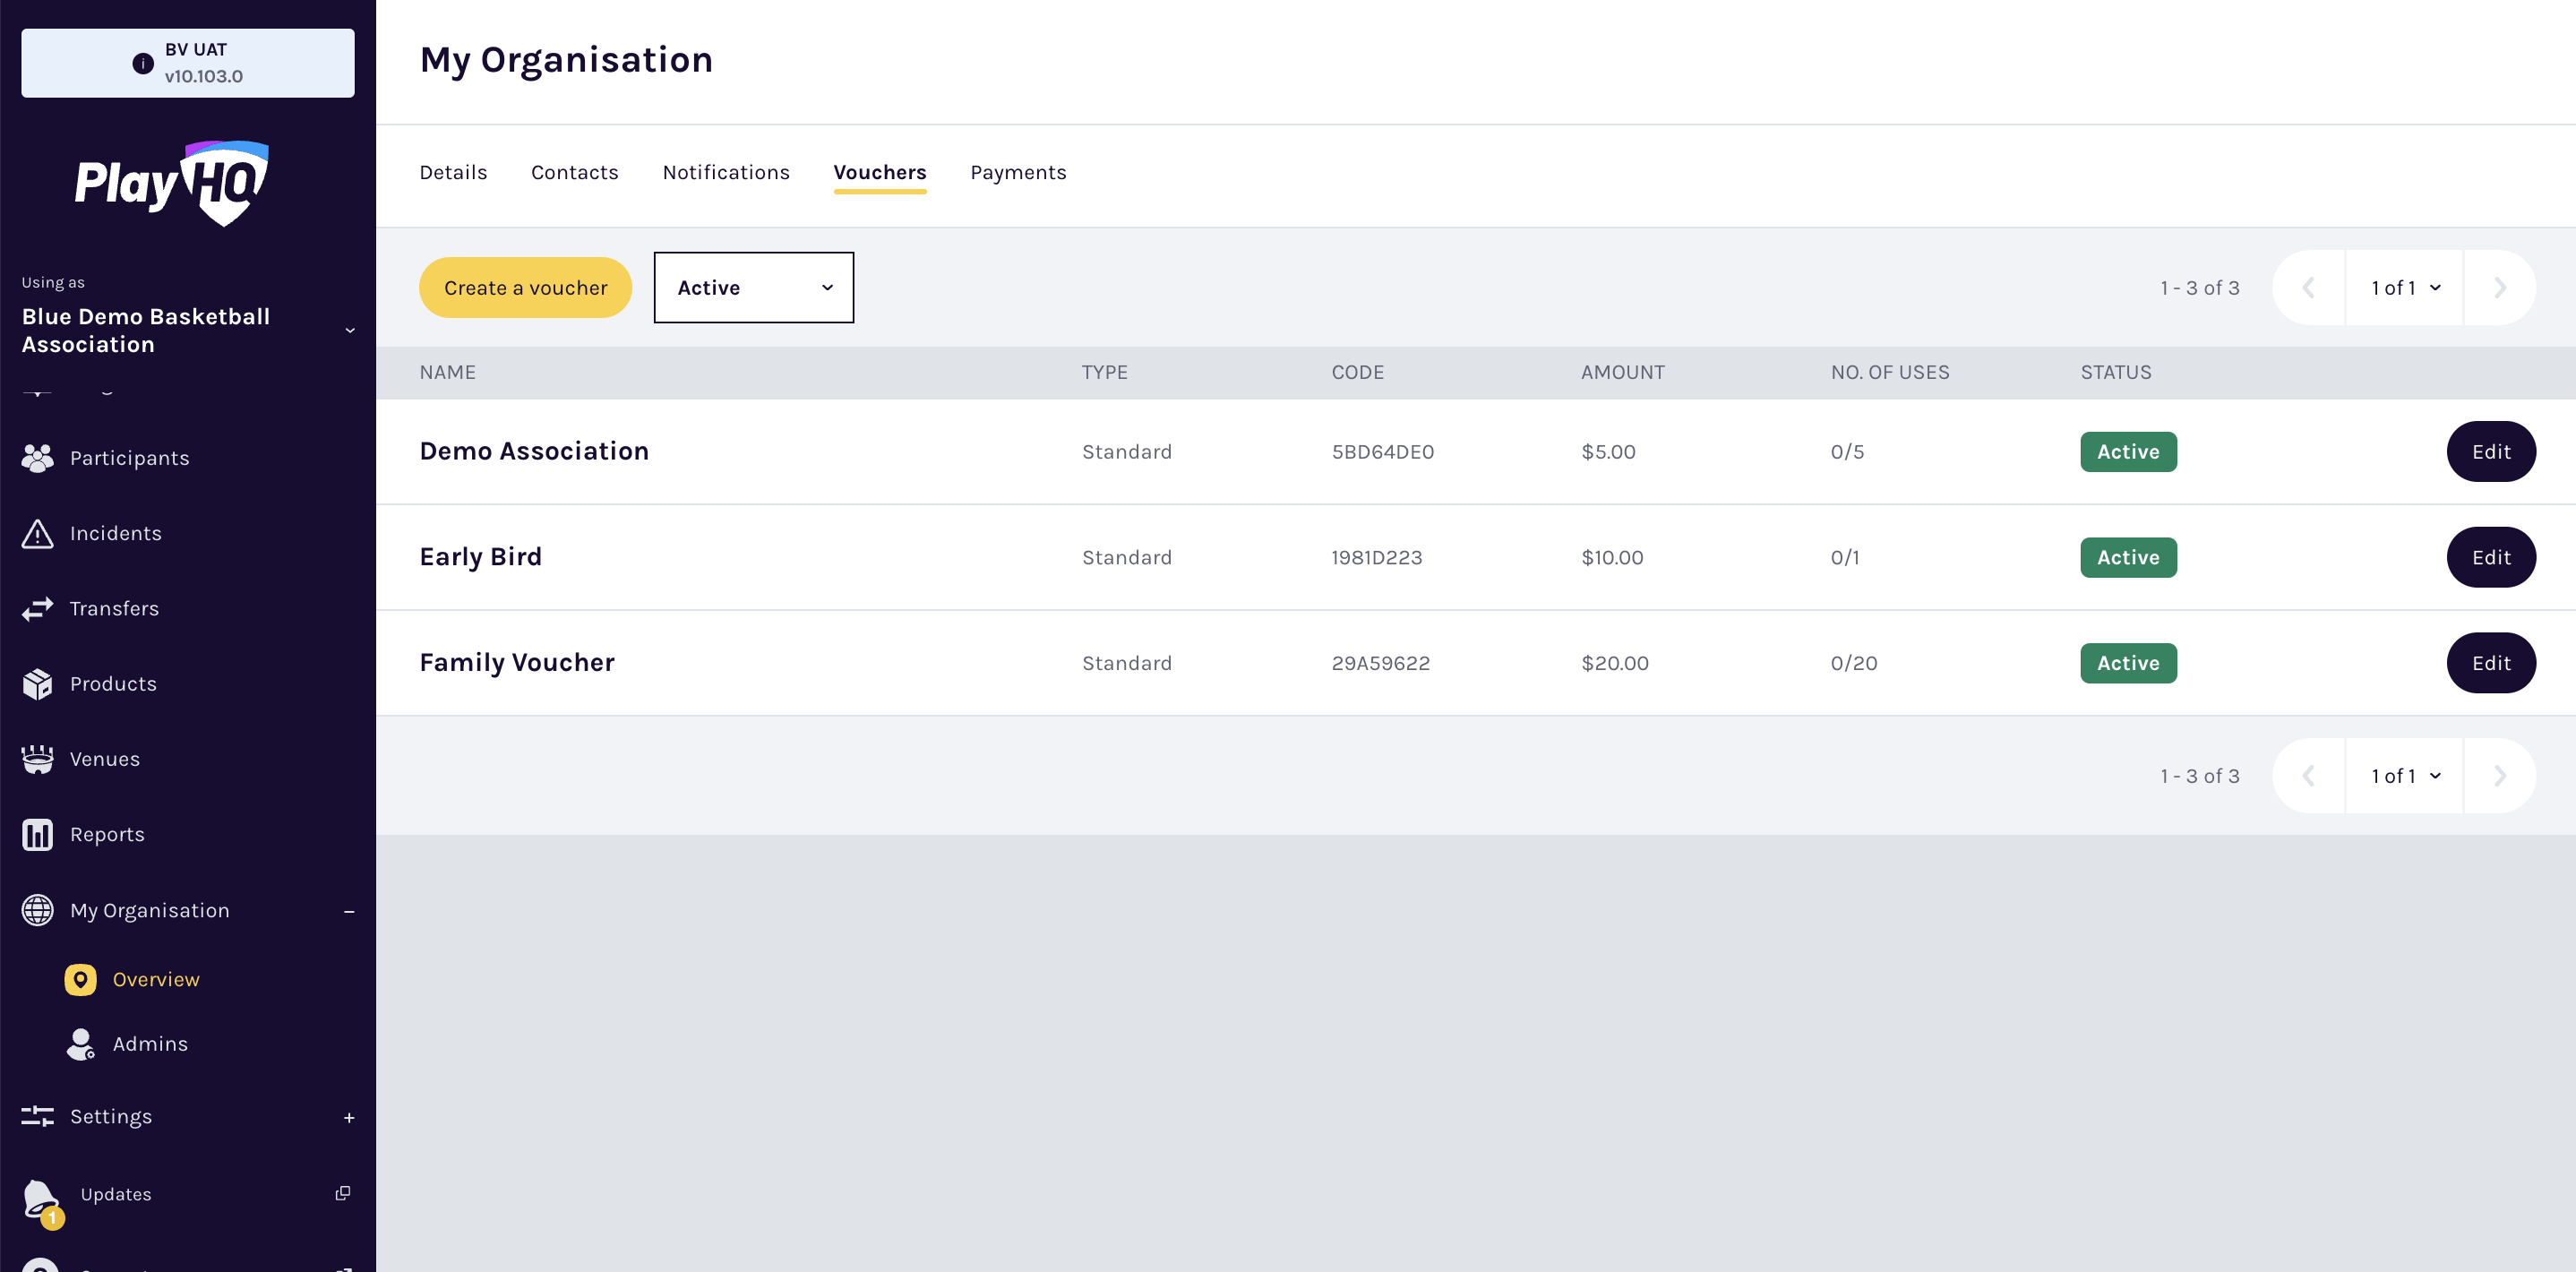Click the Family Voucher name
The image size is (2576, 1272).
pyautogui.click(x=517, y=662)
